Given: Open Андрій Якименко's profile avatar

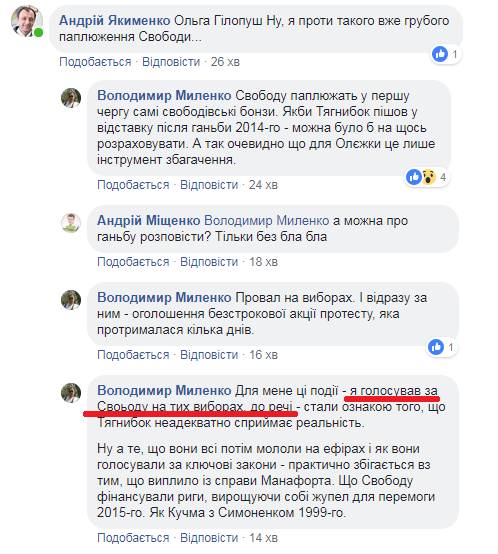Looking at the screenshot, I should point(26,21).
